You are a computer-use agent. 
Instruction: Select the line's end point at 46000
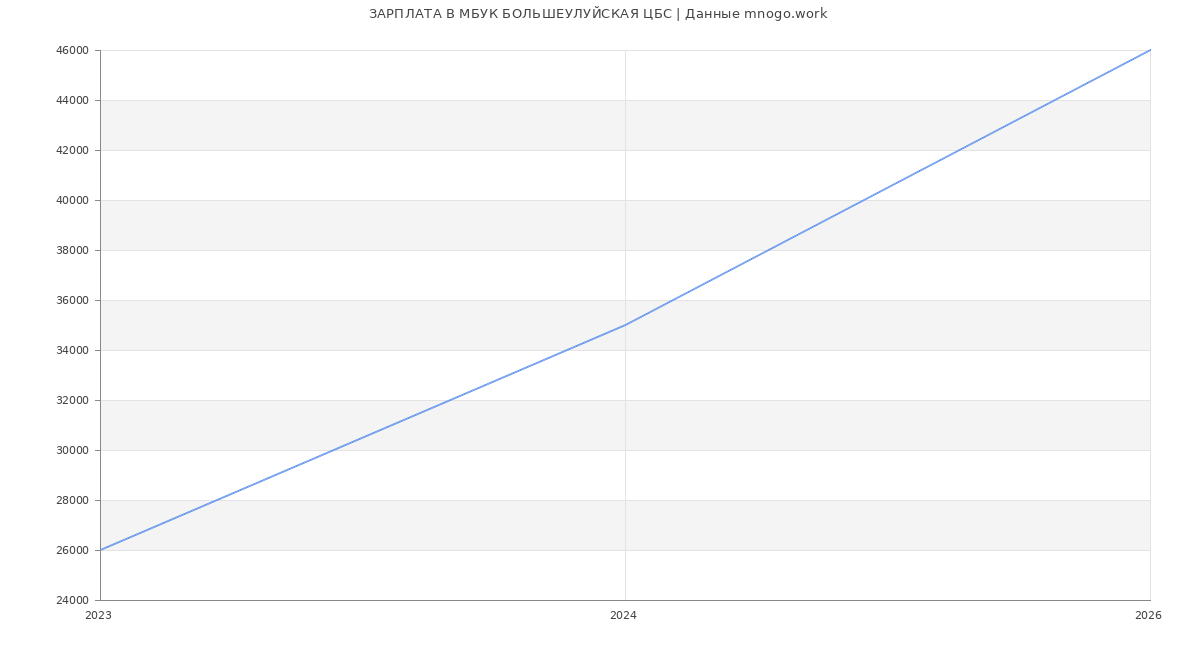coord(1150,50)
